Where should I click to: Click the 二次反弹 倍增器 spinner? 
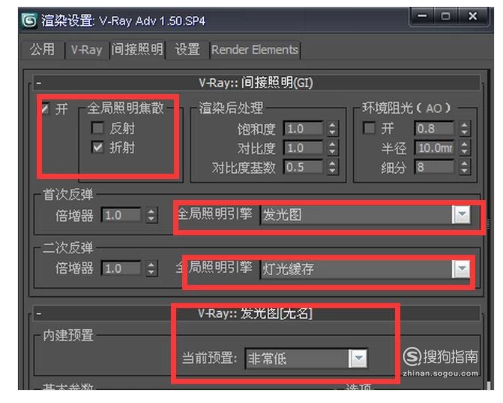(151, 268)
